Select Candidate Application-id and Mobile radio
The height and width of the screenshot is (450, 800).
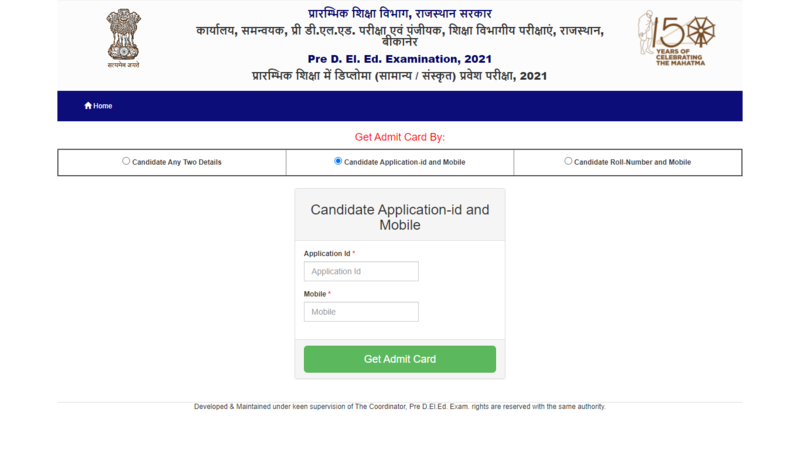(338, 161)
